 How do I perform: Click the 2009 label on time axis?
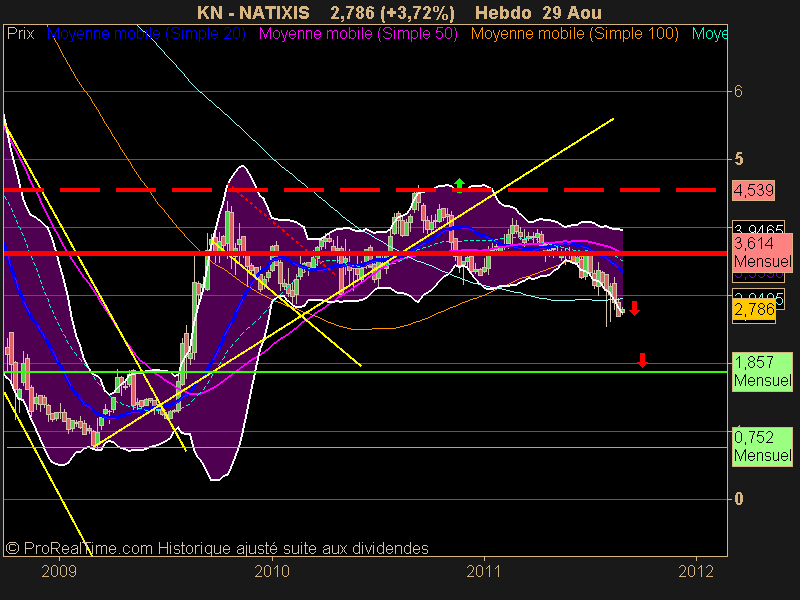pos(59,571)
